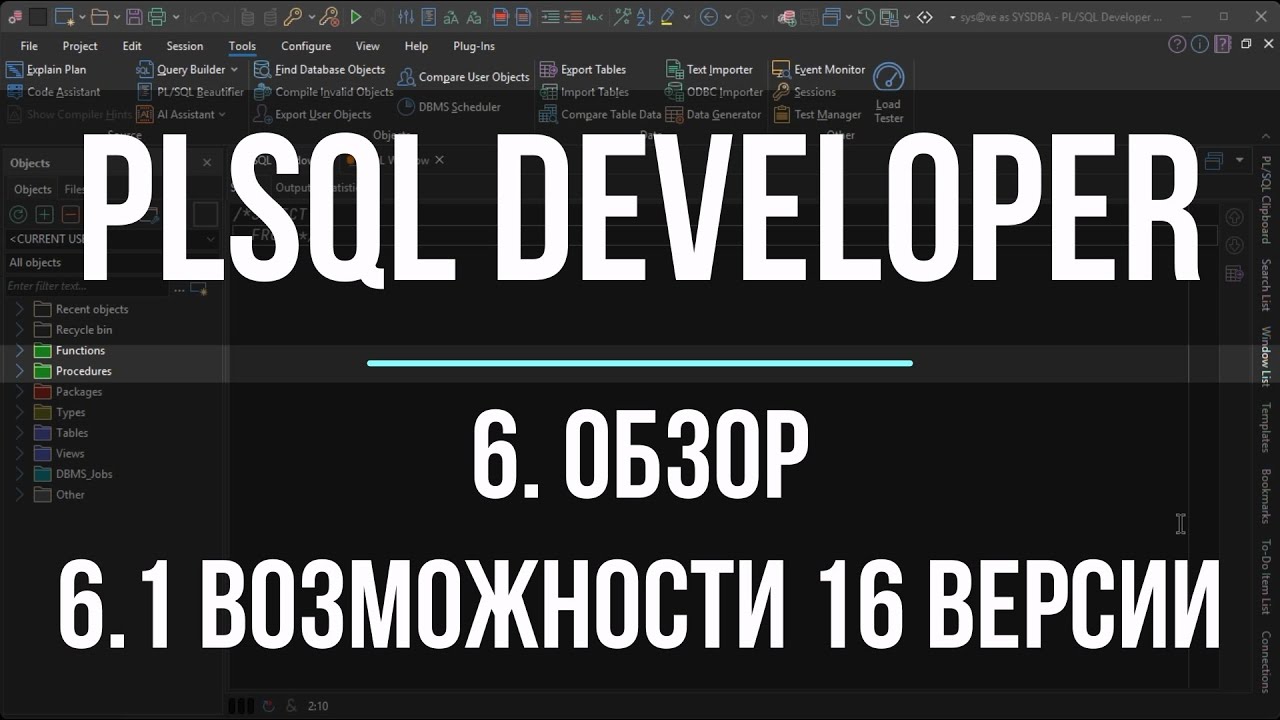Open the DBMS Scheduler

[449, 107]
